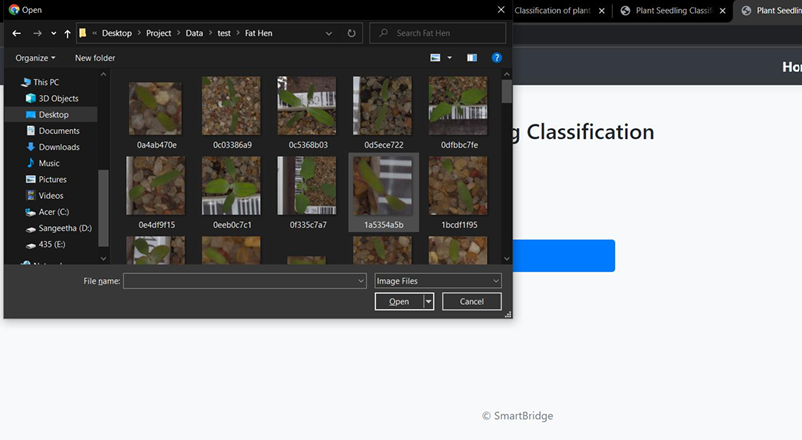Toggle the preview pane icon

pyautogui.click(x=471, y=58)
